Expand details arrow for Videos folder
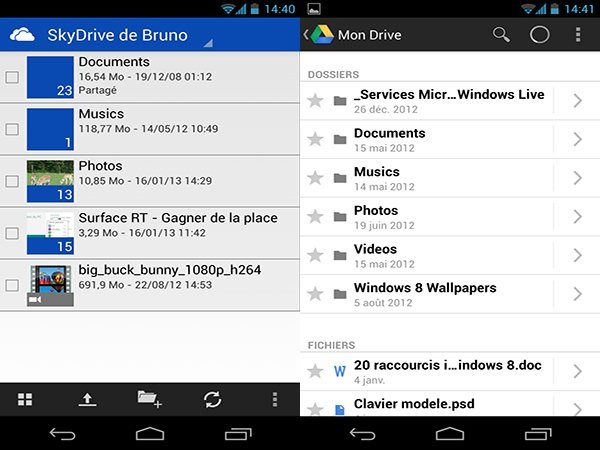Screen dimensions: 600x450 [x=578, y=255]
